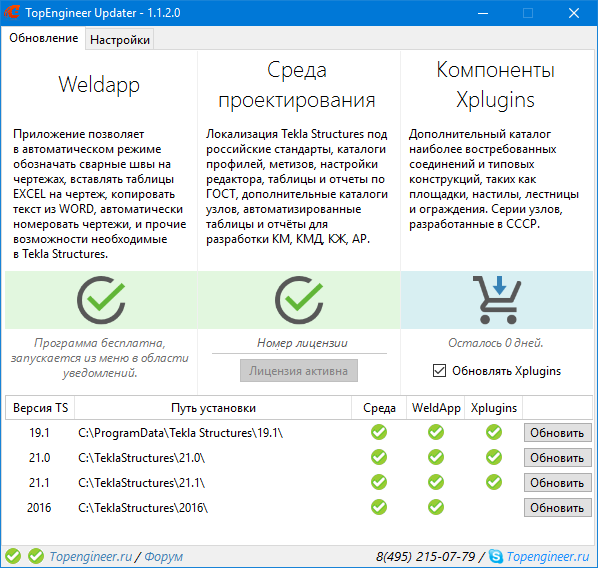Click the Среда проектирования green checkmark icon
Viewport: 598px width, 568px height.
[x=299, y=300]
